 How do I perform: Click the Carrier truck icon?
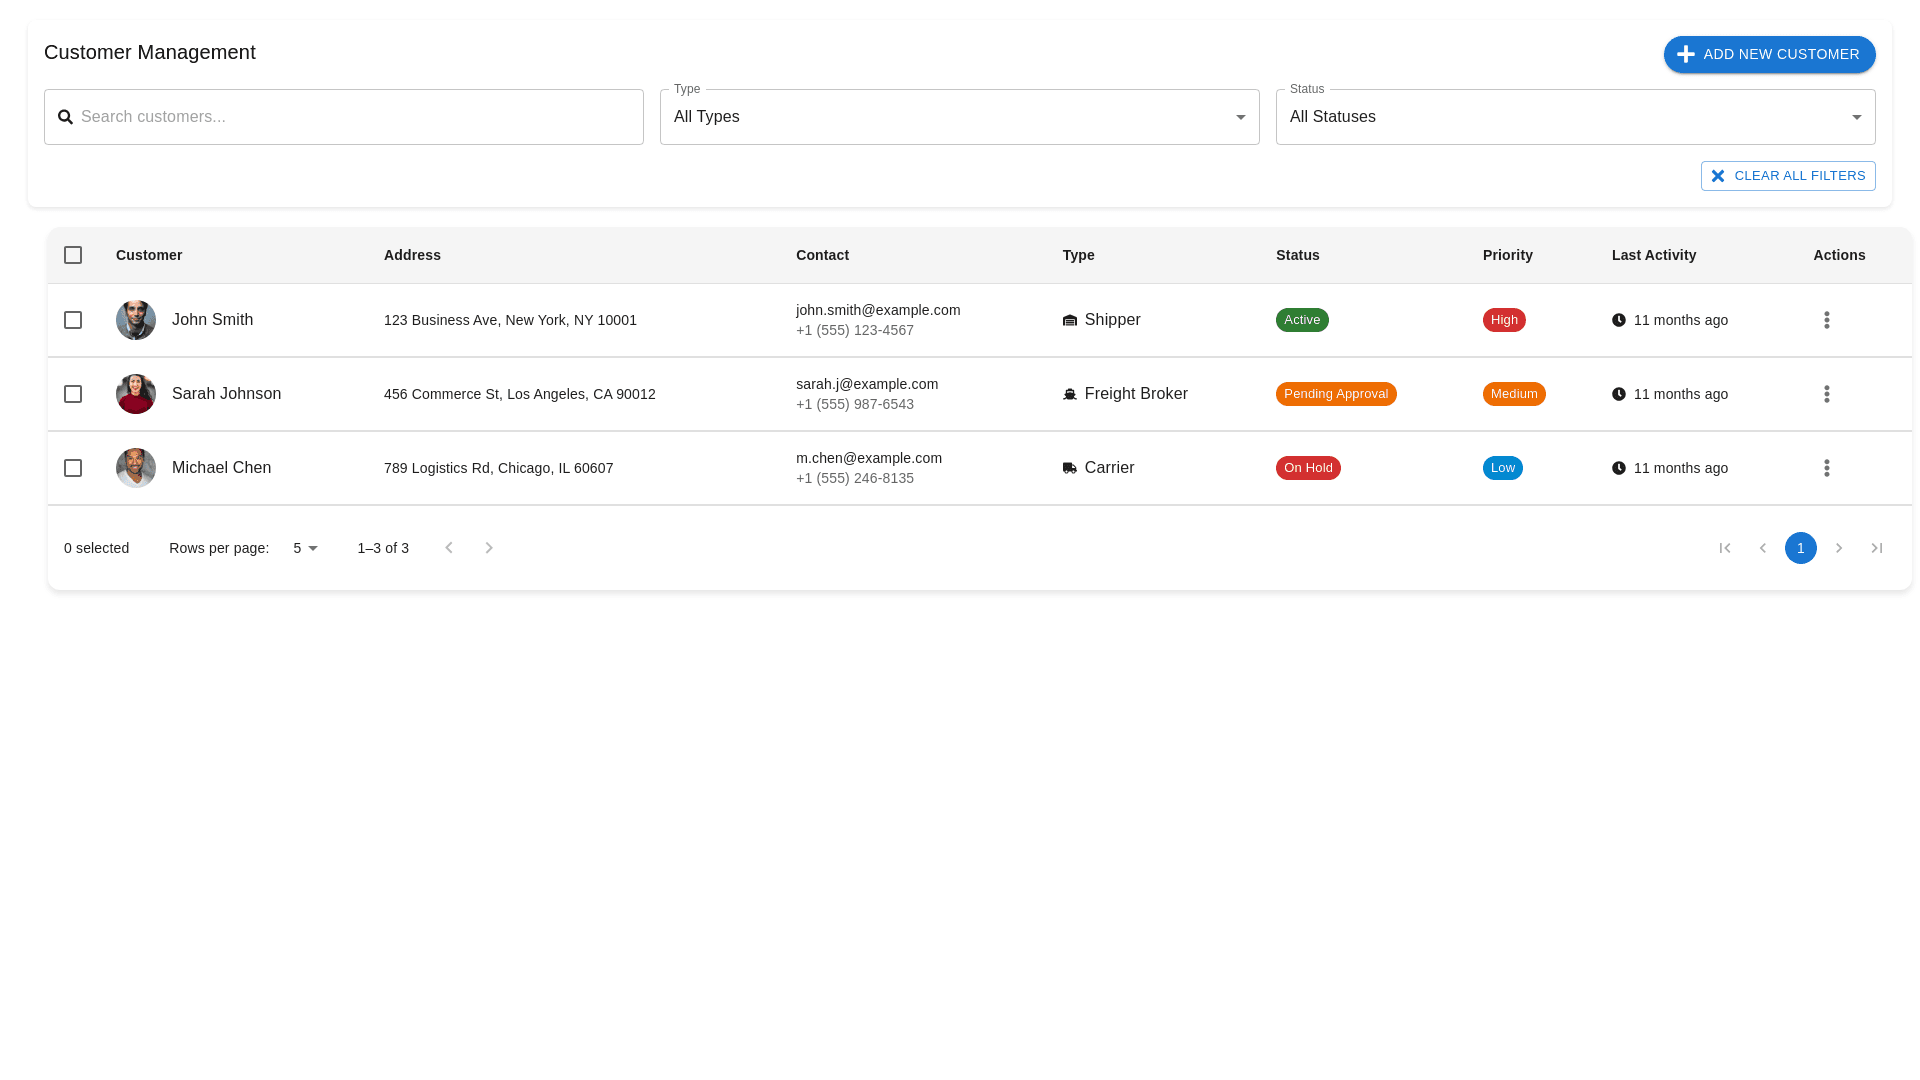[x=1069, y=468]
